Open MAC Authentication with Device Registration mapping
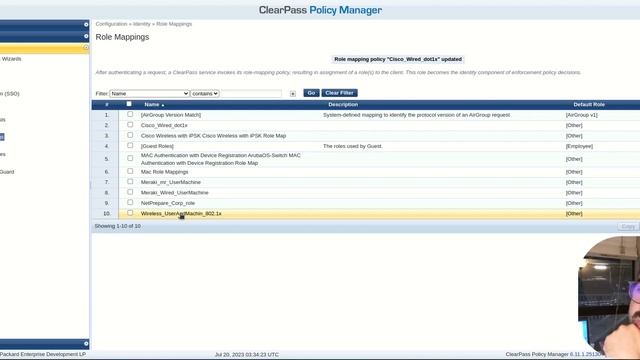 point(221,159)
